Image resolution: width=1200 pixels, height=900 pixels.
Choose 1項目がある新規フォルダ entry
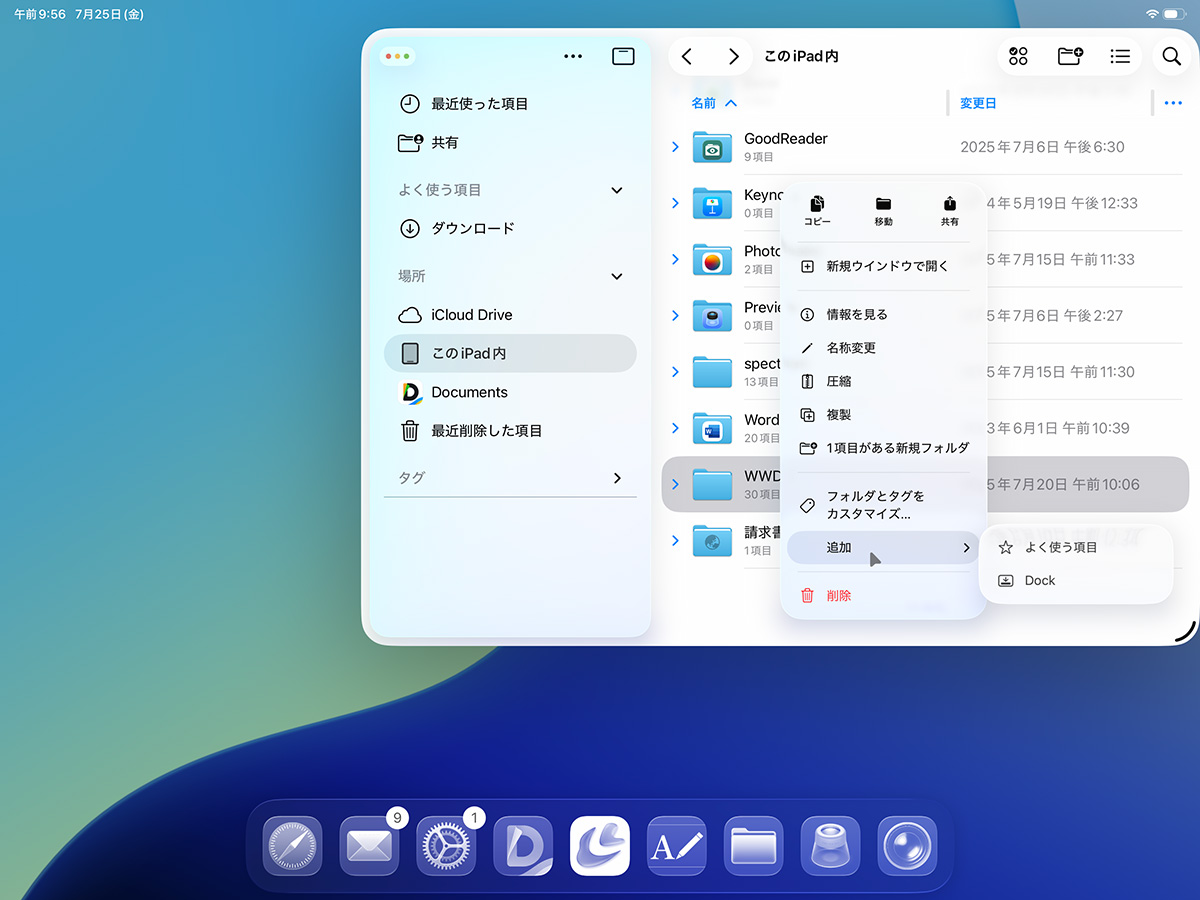884,448
